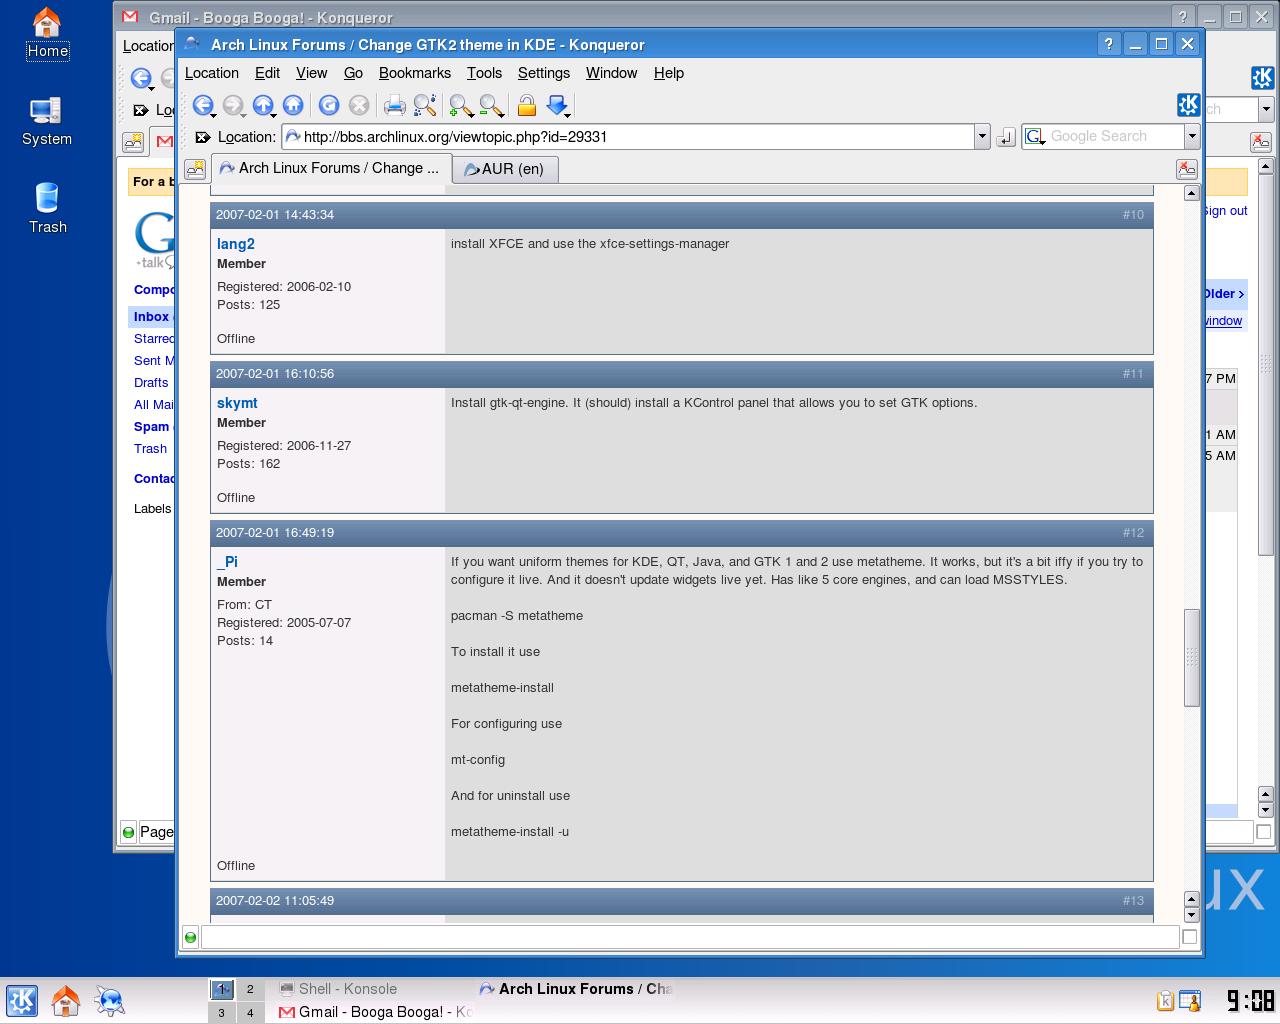This screenshot has width=1280, height=1024.
Task: Open the Window menu
Action: 611,73
